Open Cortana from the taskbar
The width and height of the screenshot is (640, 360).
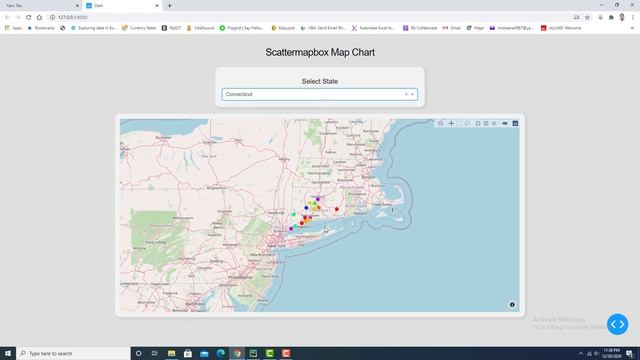[x=138, y=353]
